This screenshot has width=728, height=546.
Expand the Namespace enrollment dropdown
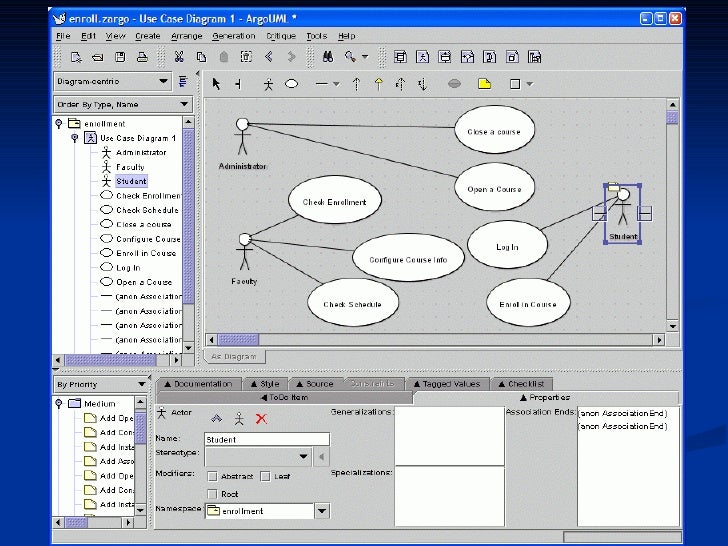[321, 511]
